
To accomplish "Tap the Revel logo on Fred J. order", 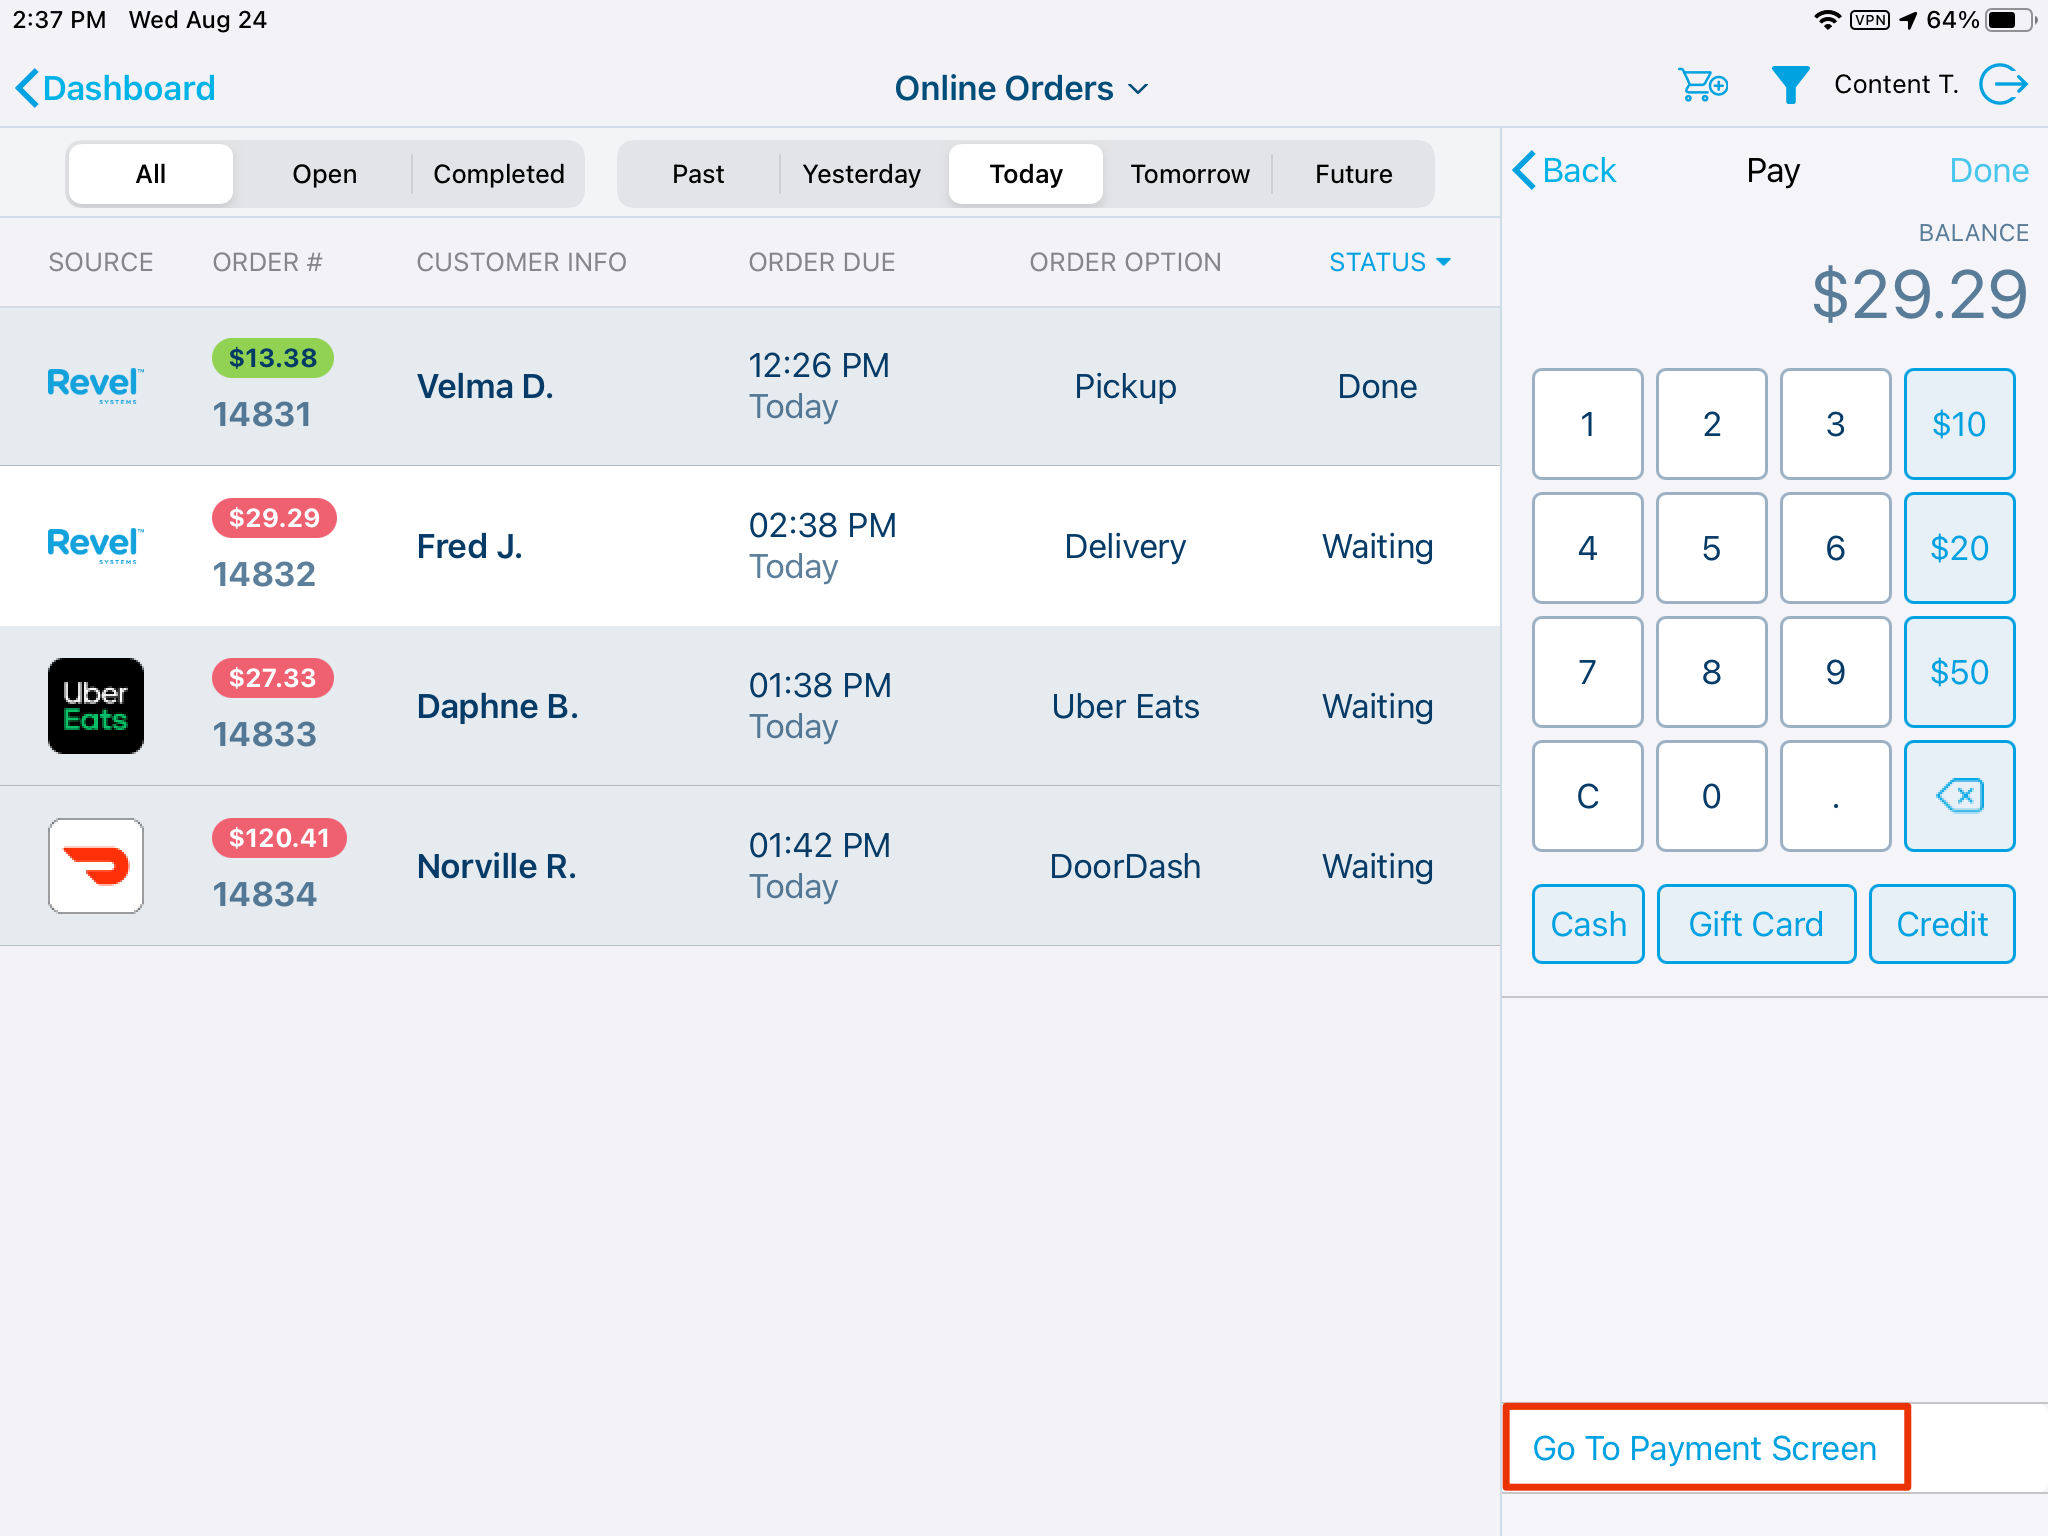I will pyautogui.click(x=96, y=545).
